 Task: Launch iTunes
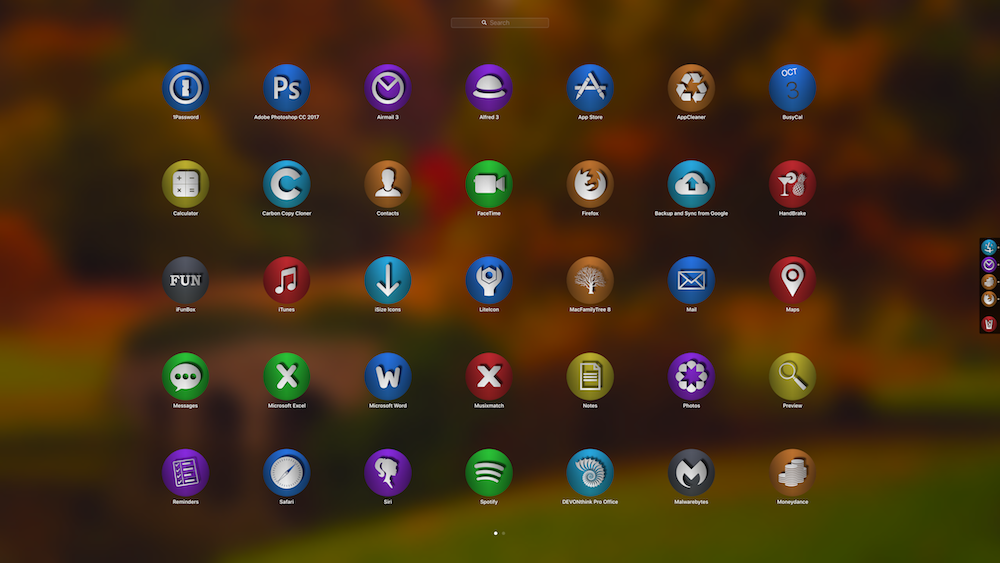286,281
